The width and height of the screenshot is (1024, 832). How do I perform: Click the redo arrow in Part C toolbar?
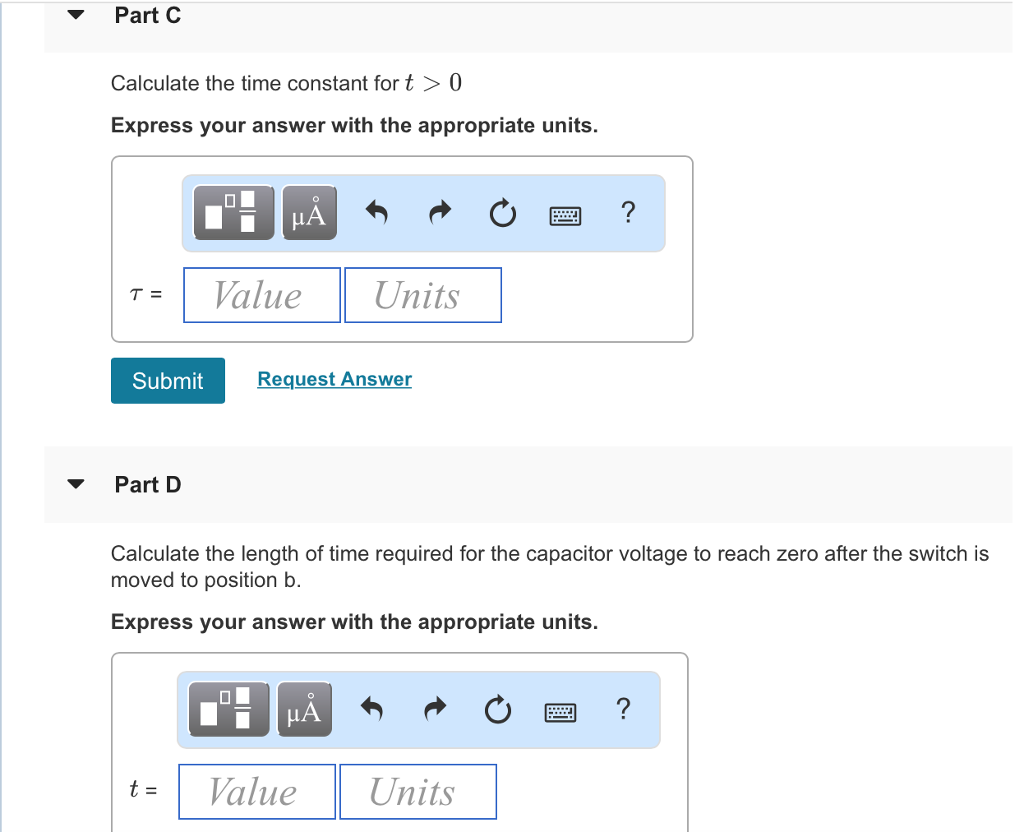tap(439, 212)
